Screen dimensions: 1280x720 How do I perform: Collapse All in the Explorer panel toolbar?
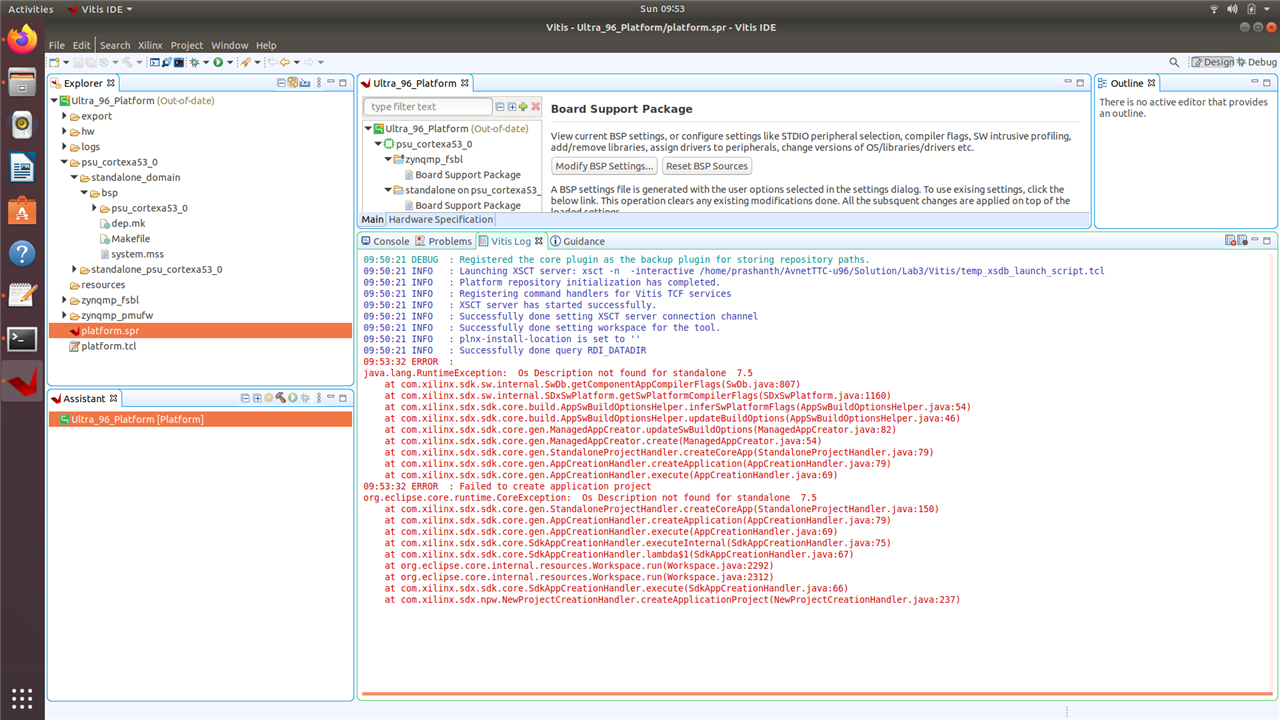(281, 83)
